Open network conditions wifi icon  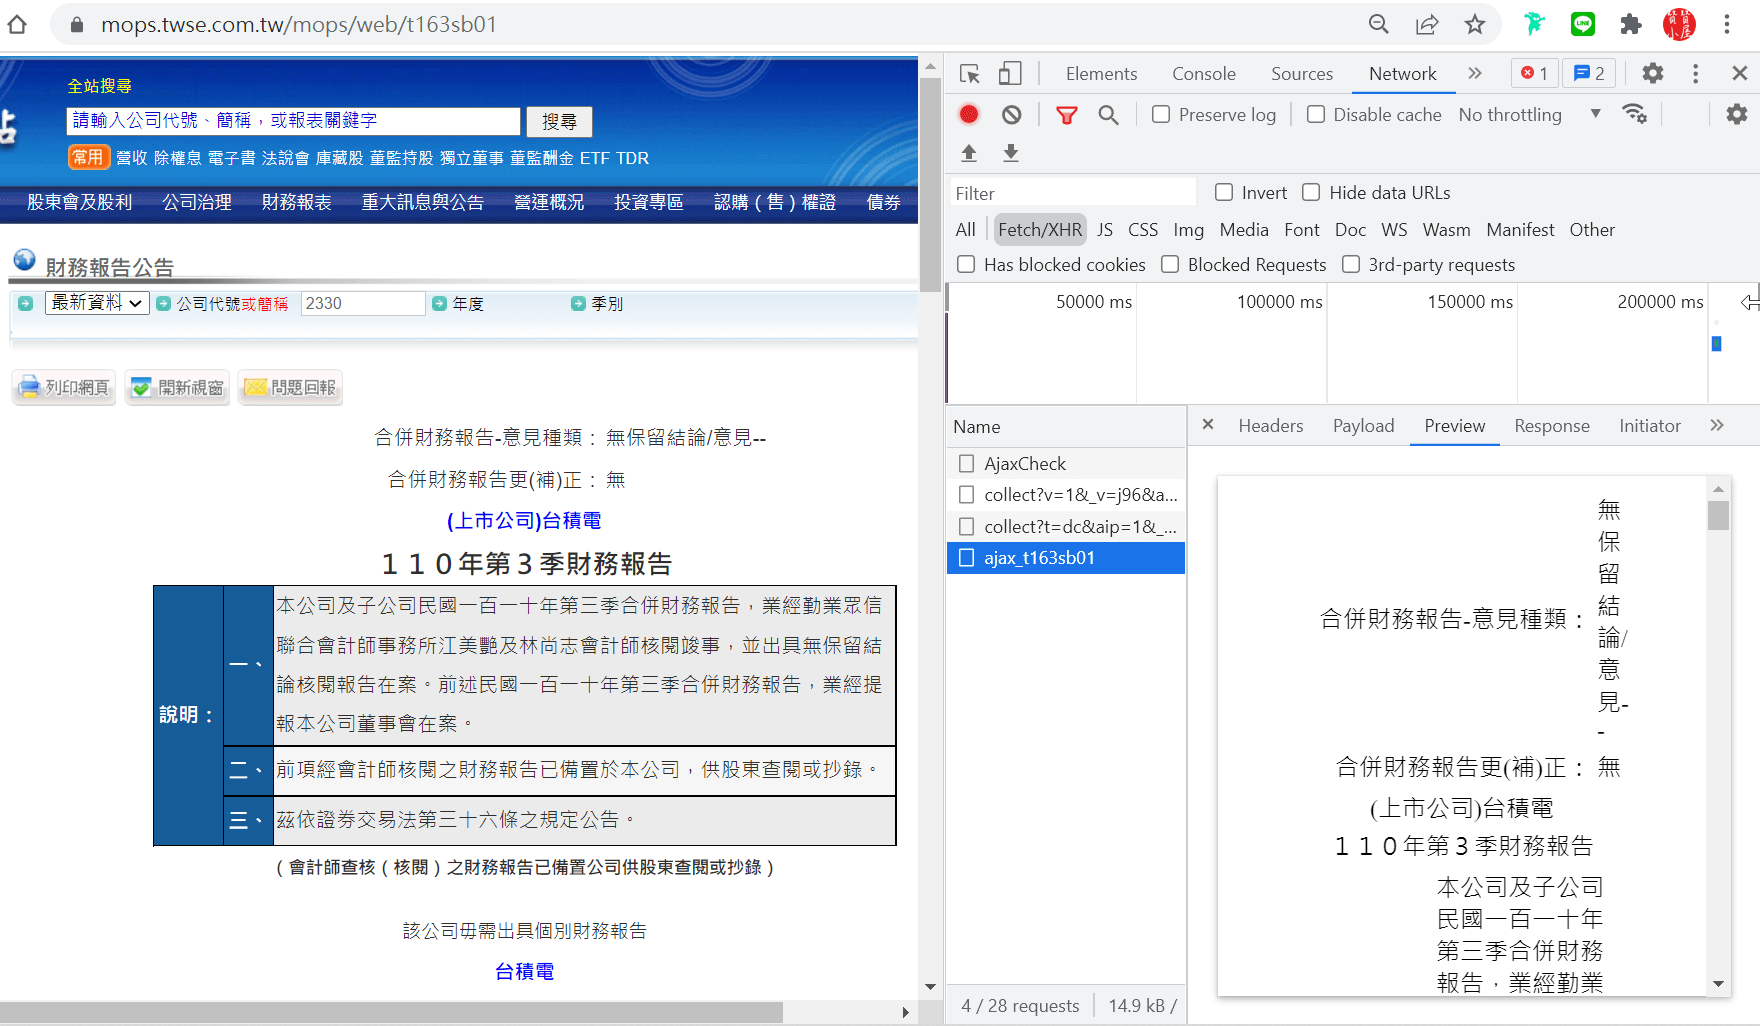1635,114
